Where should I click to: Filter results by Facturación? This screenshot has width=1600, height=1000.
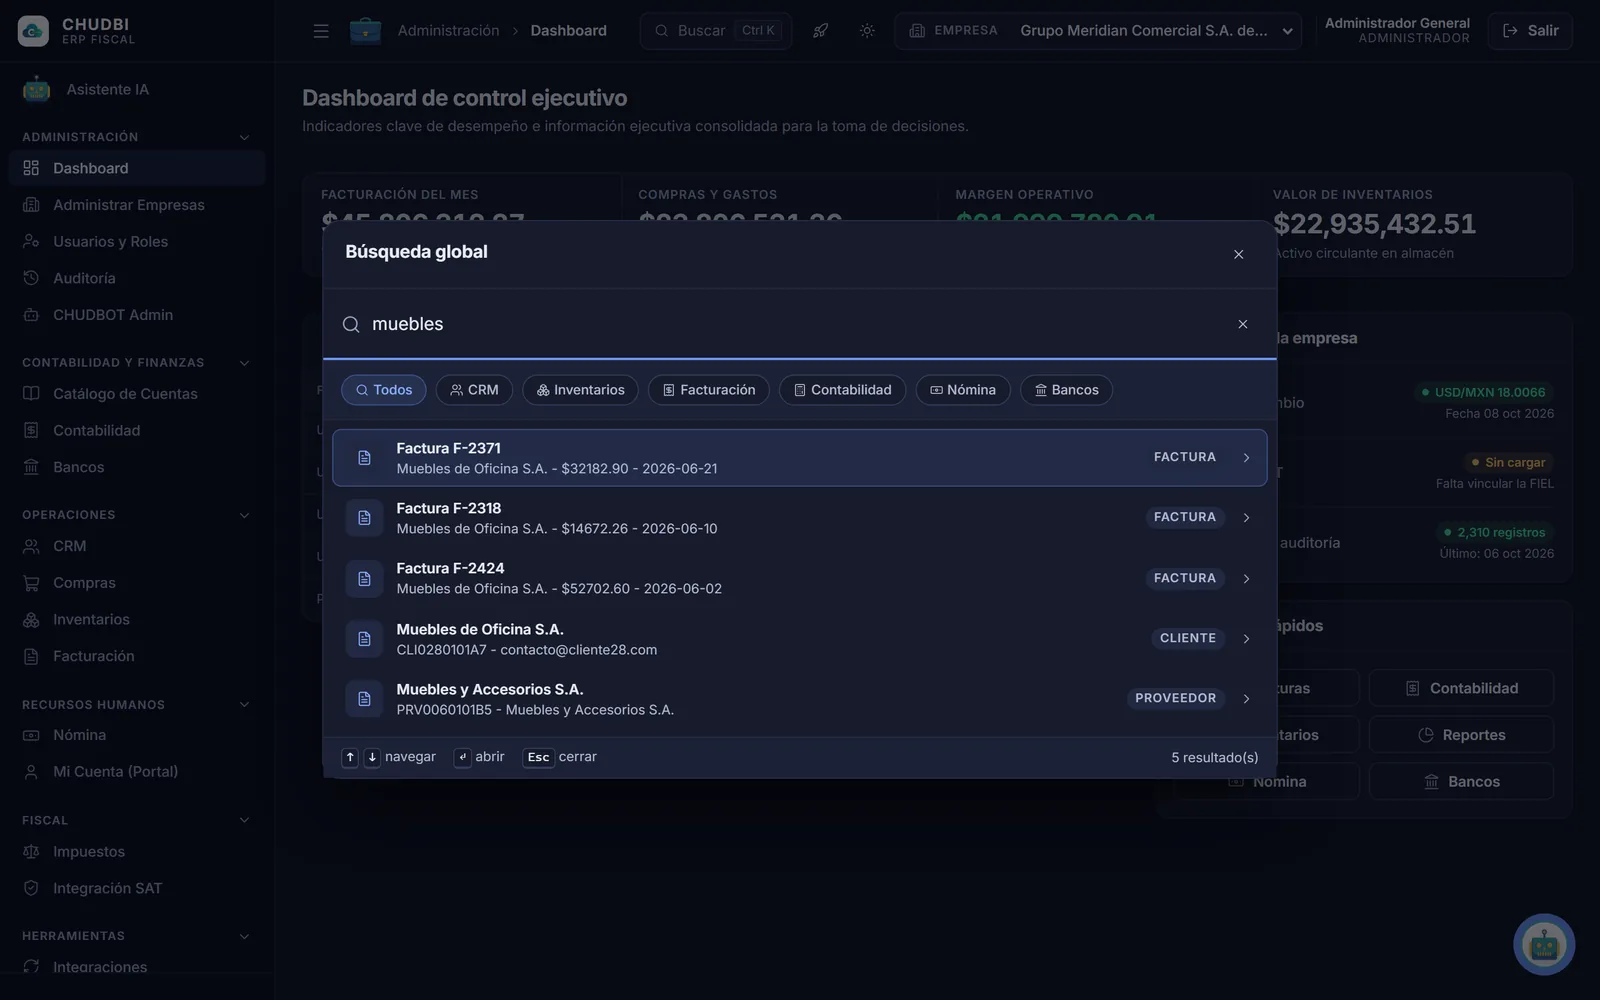click(x=709, y=390)
